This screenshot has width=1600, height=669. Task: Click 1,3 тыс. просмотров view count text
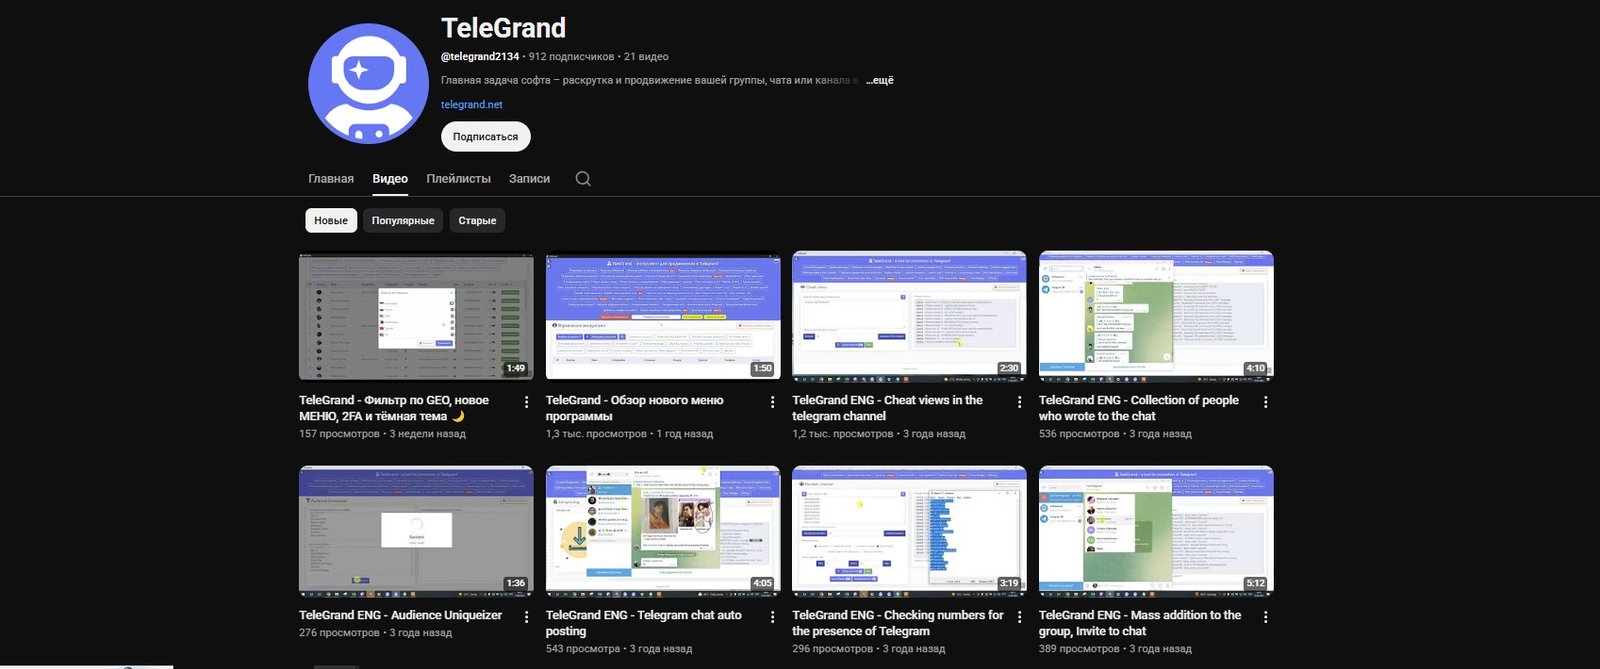click(596, 434)
